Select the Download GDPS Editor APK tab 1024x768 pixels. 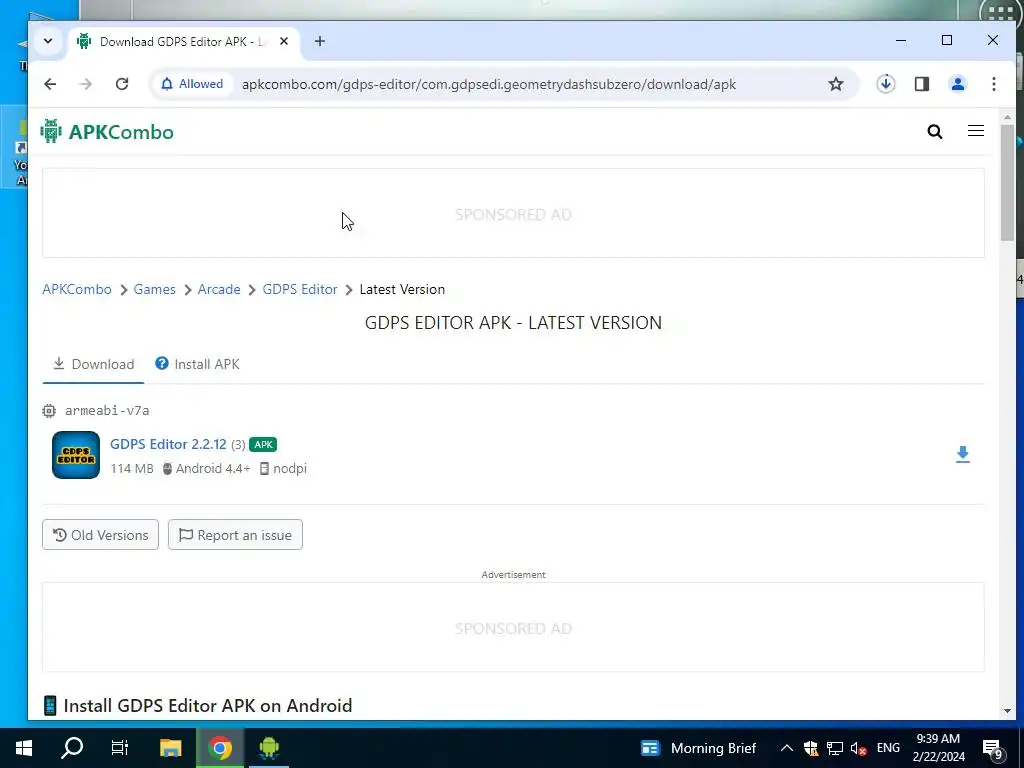point(184,41)
